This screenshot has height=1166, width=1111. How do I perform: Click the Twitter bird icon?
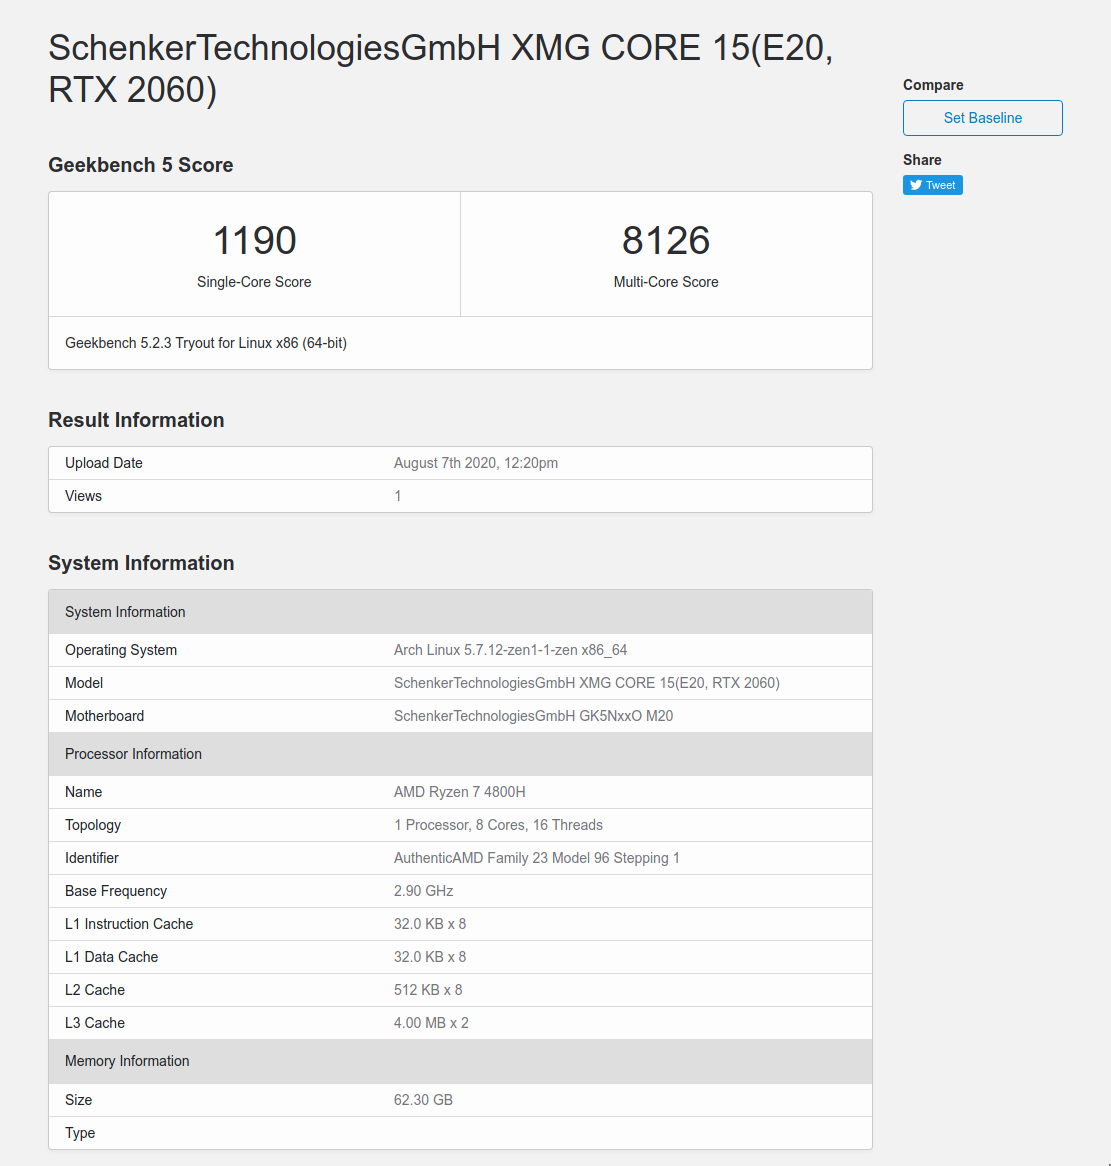pyautogui.click(x=916, y=185)
